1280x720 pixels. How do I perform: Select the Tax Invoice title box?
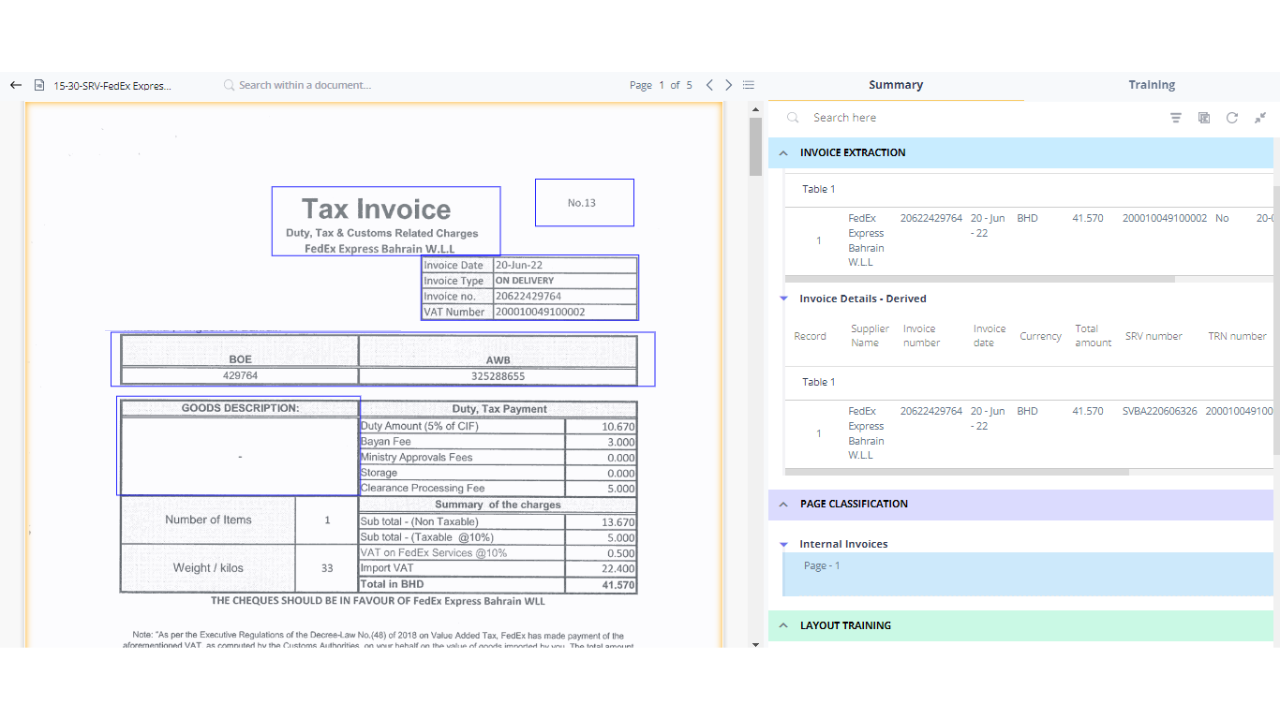pyautogui.click(x=386, y=221)
